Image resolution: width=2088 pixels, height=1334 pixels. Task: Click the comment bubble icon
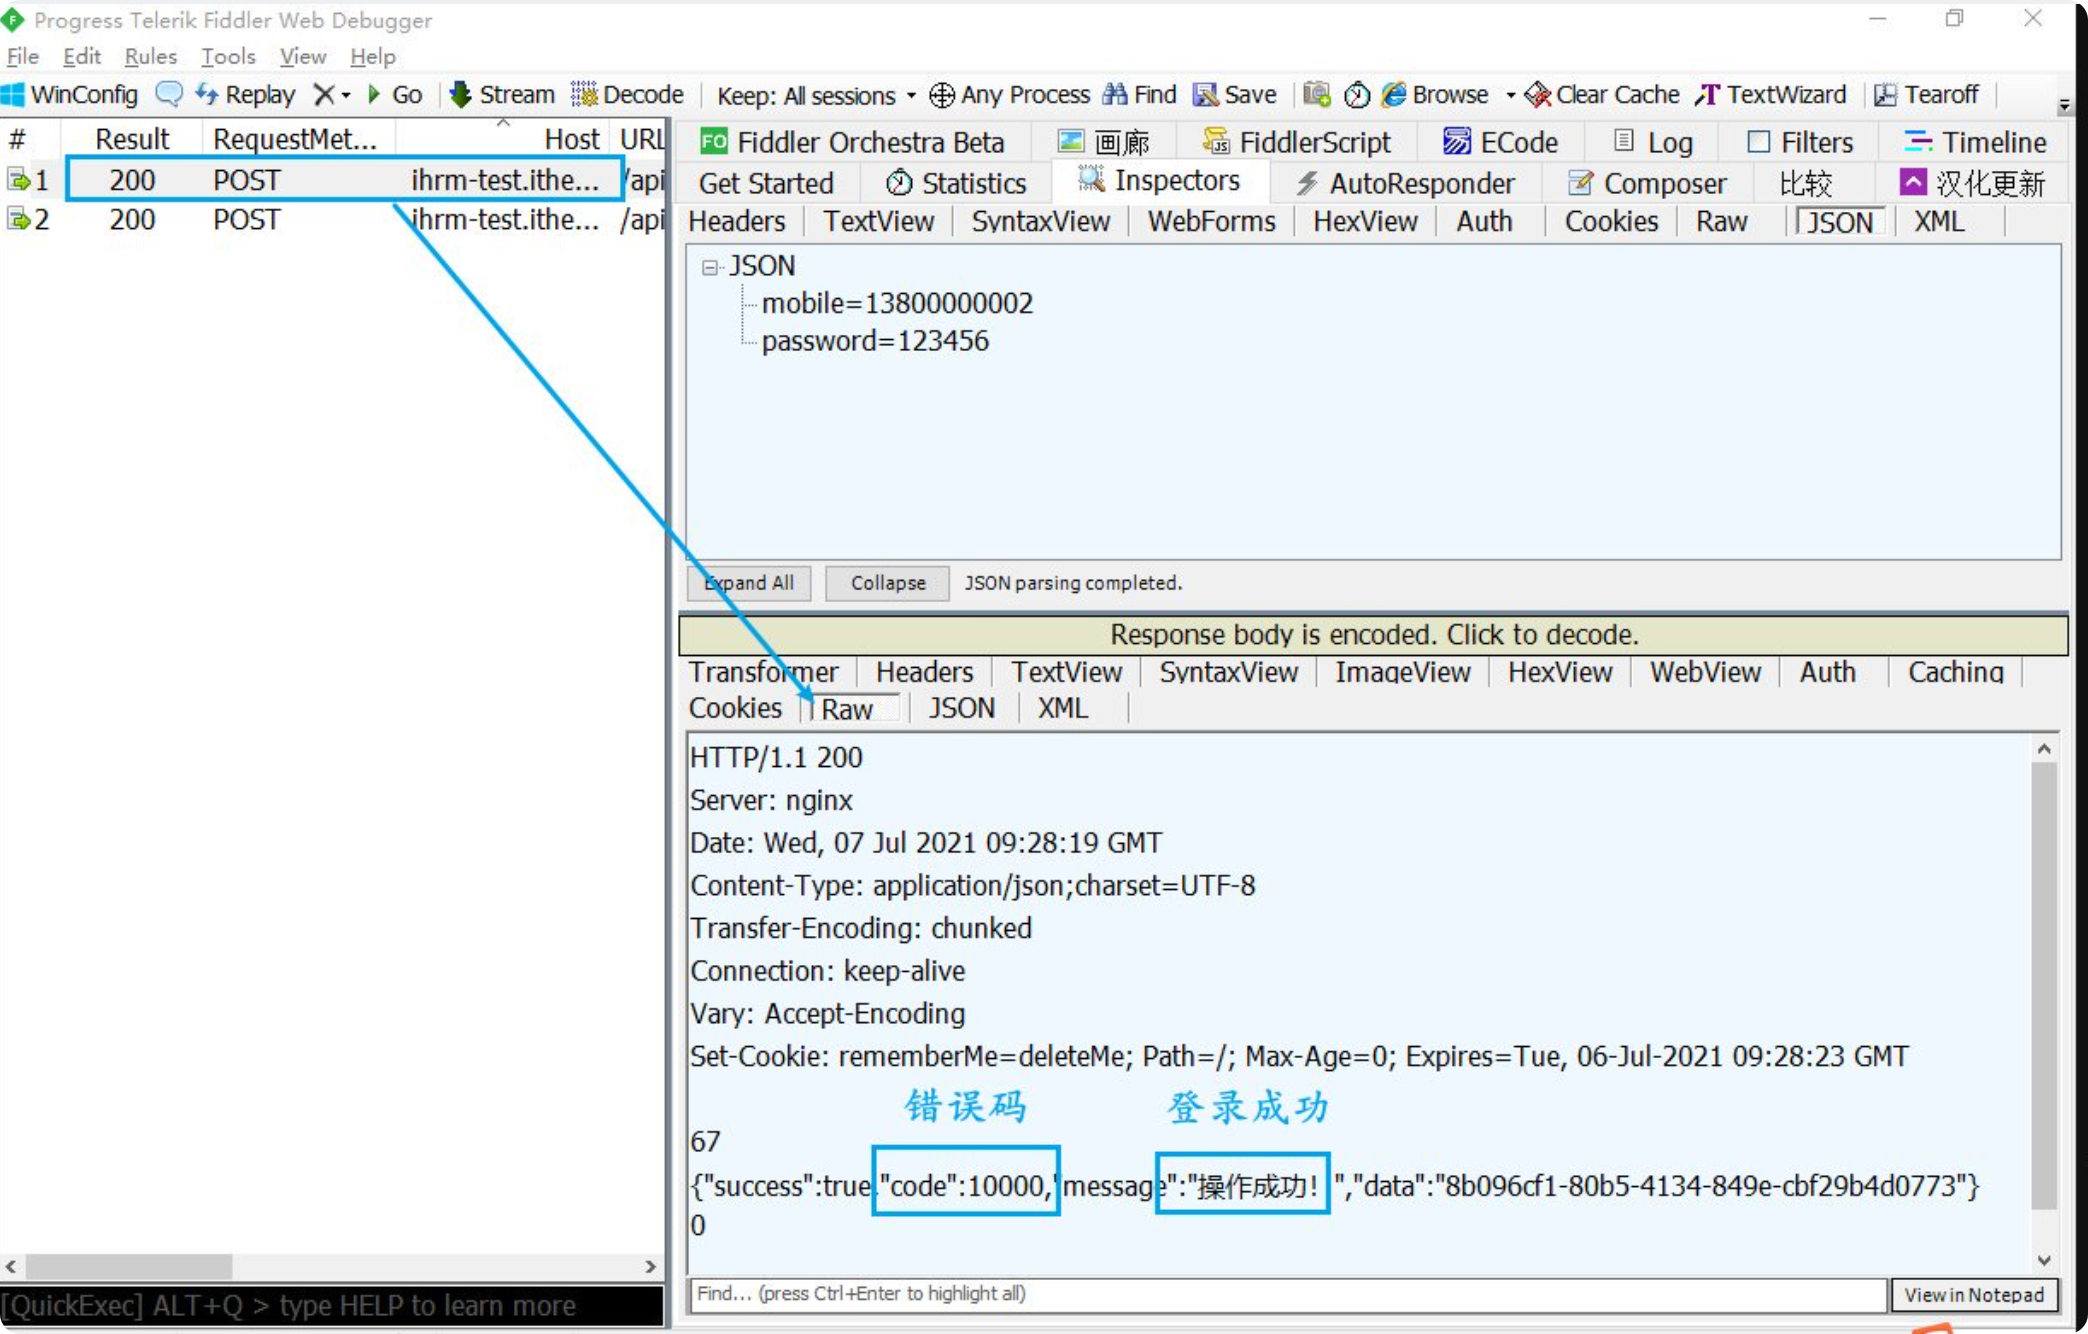(x=169, y=94)
